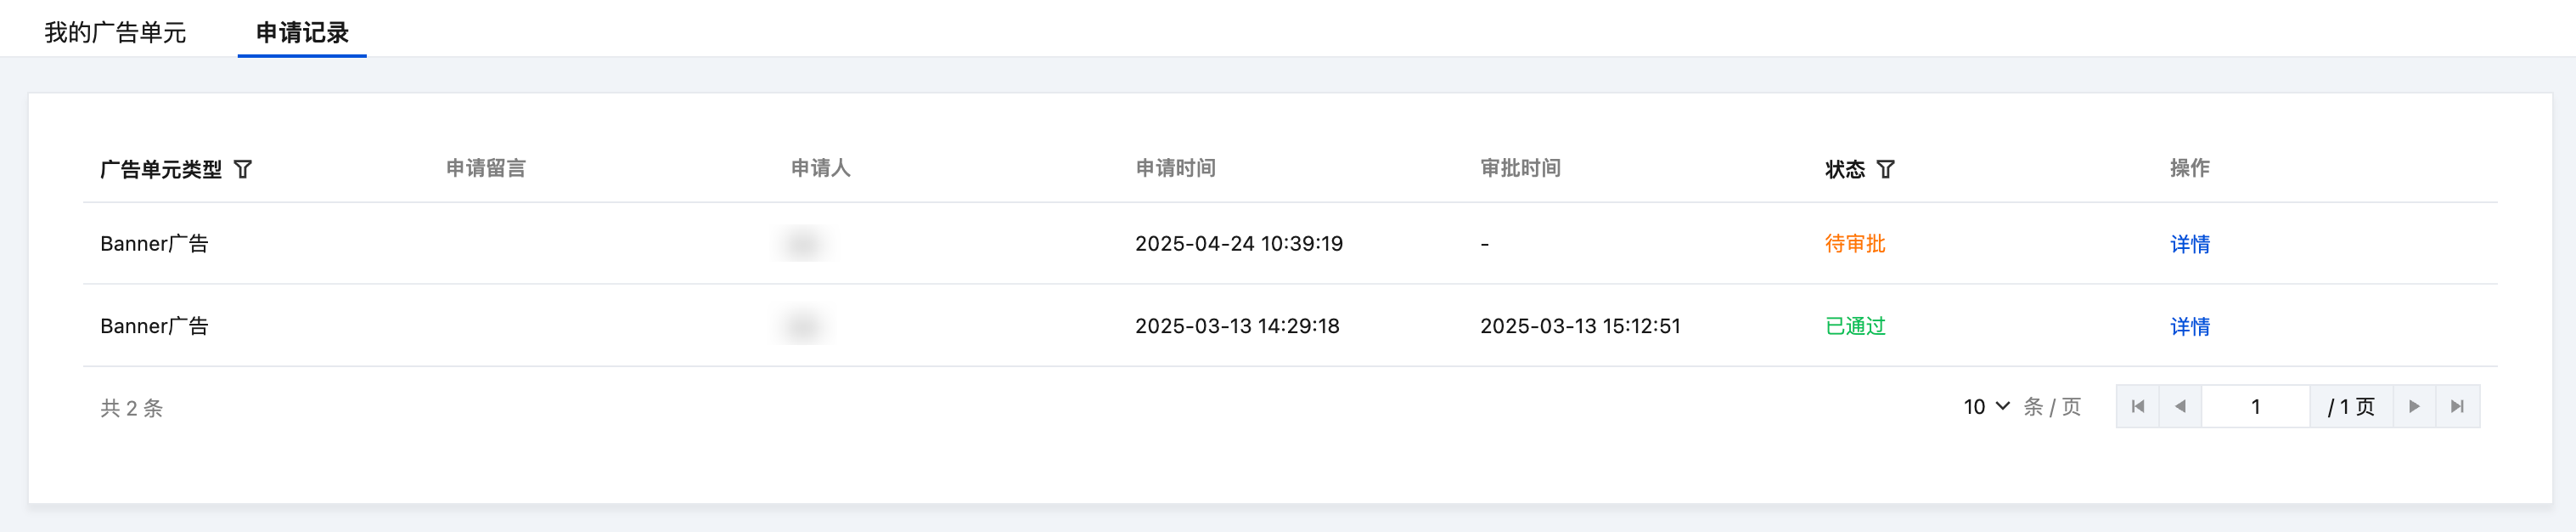This screenshot has height=532, width=2576.
Task: Select Banner广告 in the 2025-04-24 row
Action: [x=154, y=244]
